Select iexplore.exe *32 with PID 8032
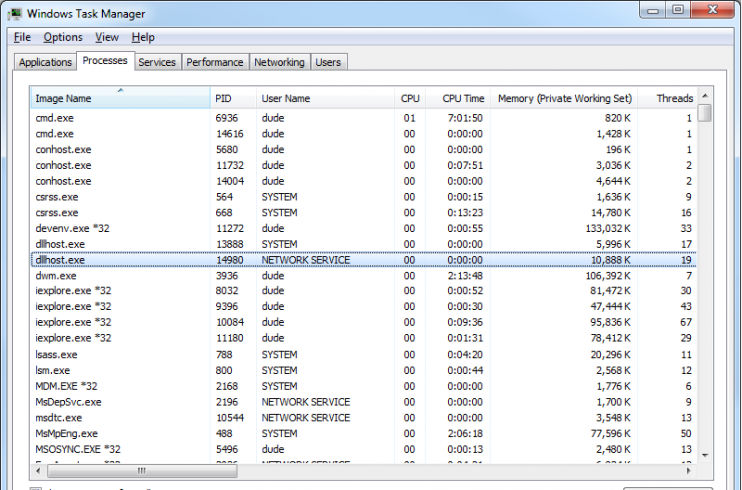The image size is (742, 490). (x=363, y=291)
